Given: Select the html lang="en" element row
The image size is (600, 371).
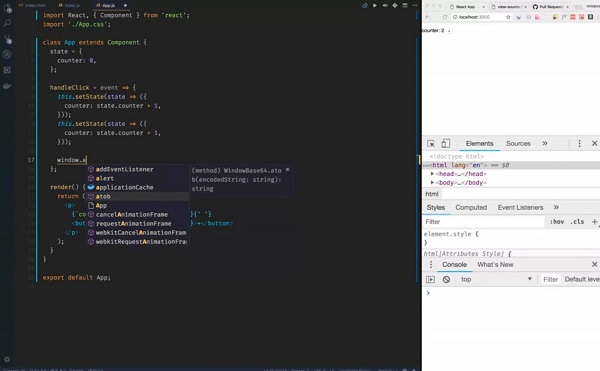Looking at the screenshot, I should click(511, 165).
